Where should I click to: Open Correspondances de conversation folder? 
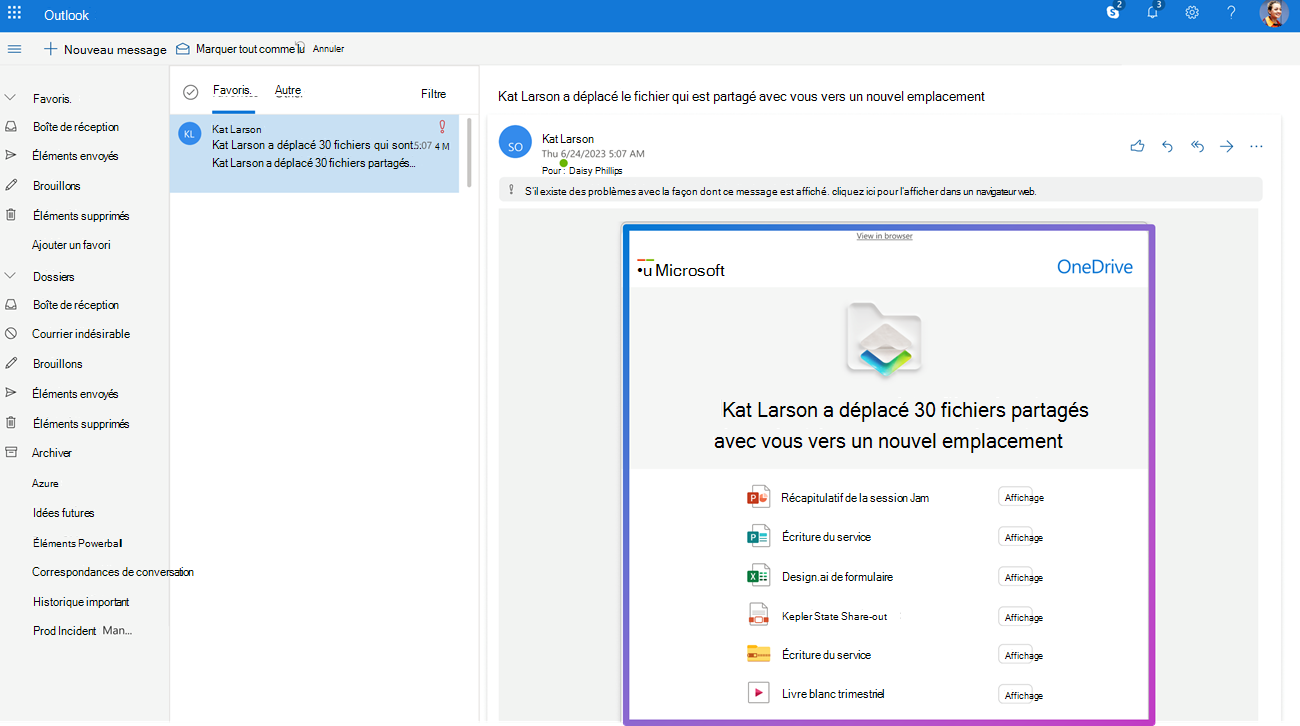point(113,572)
